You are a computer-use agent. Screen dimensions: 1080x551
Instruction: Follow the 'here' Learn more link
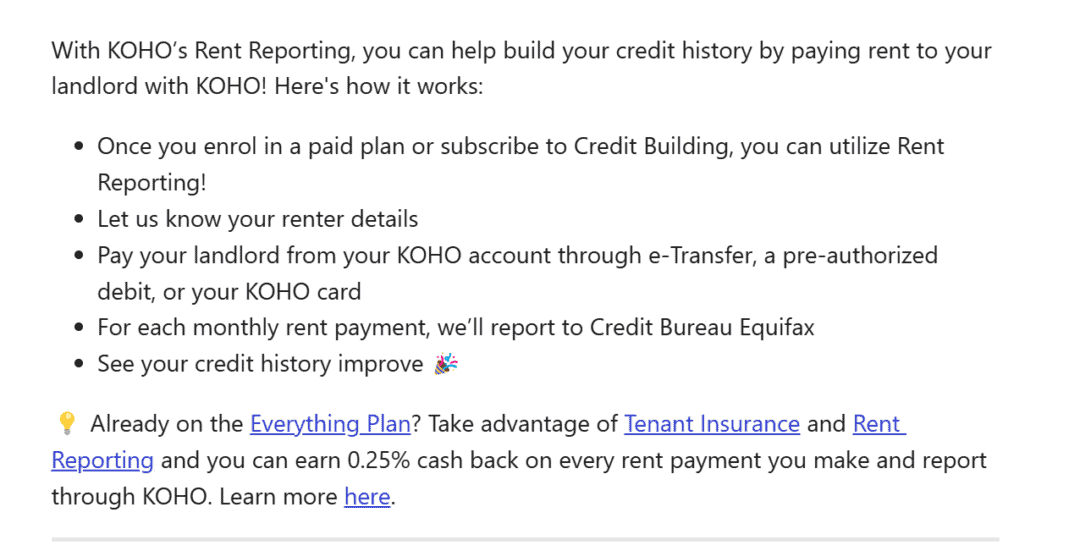(367, 497)
